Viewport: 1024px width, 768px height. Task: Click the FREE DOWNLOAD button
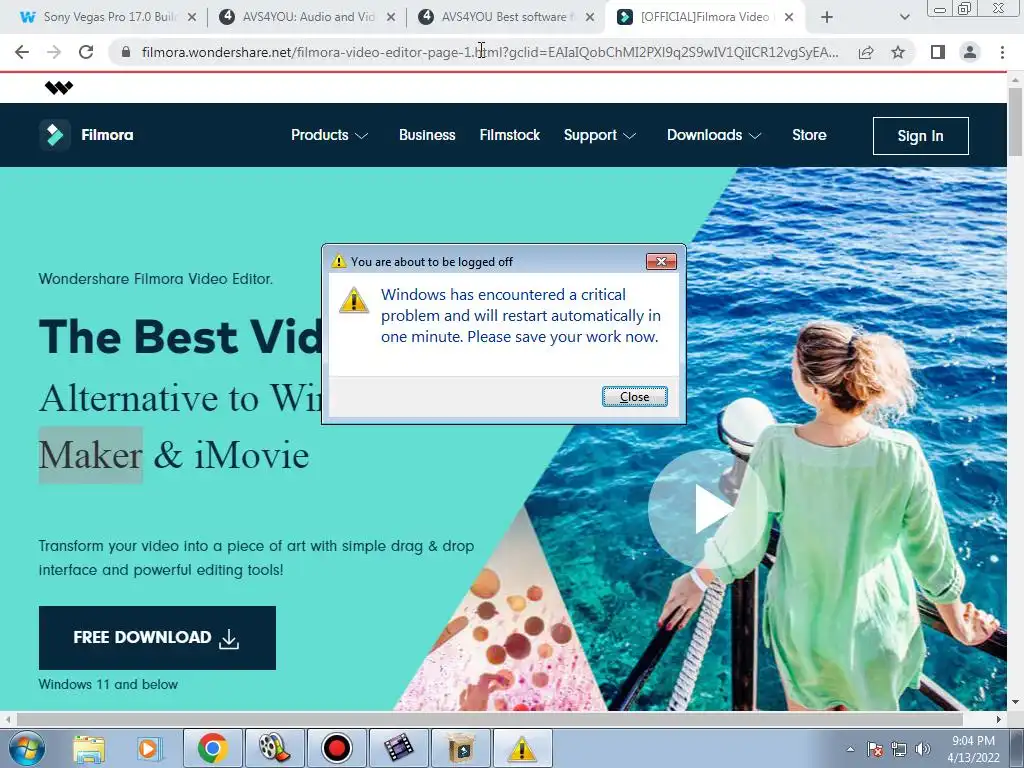(157, 637)
